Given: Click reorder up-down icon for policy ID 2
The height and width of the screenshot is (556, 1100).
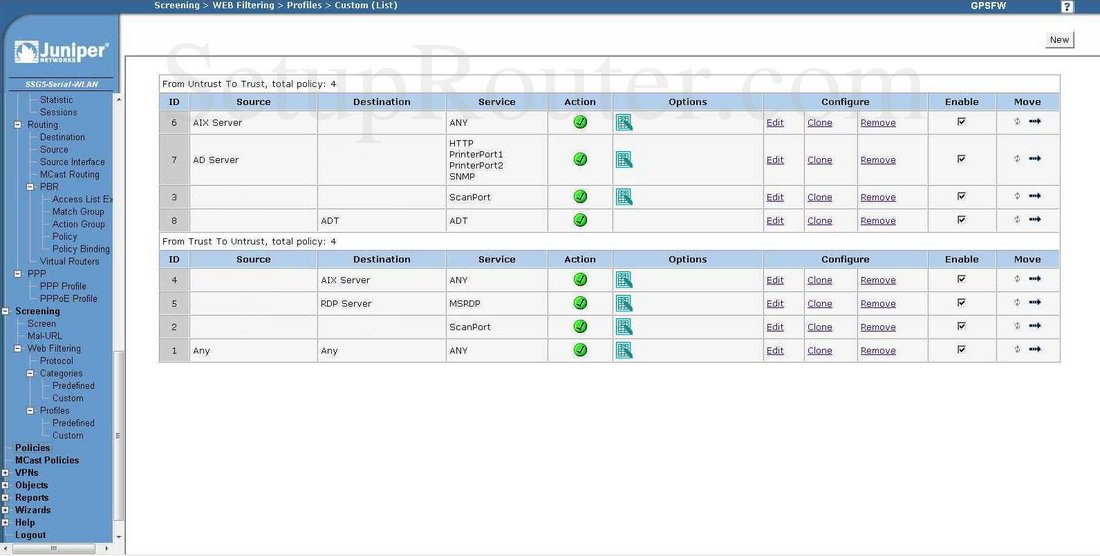Looking at the screenshot, I should 1017,326.
